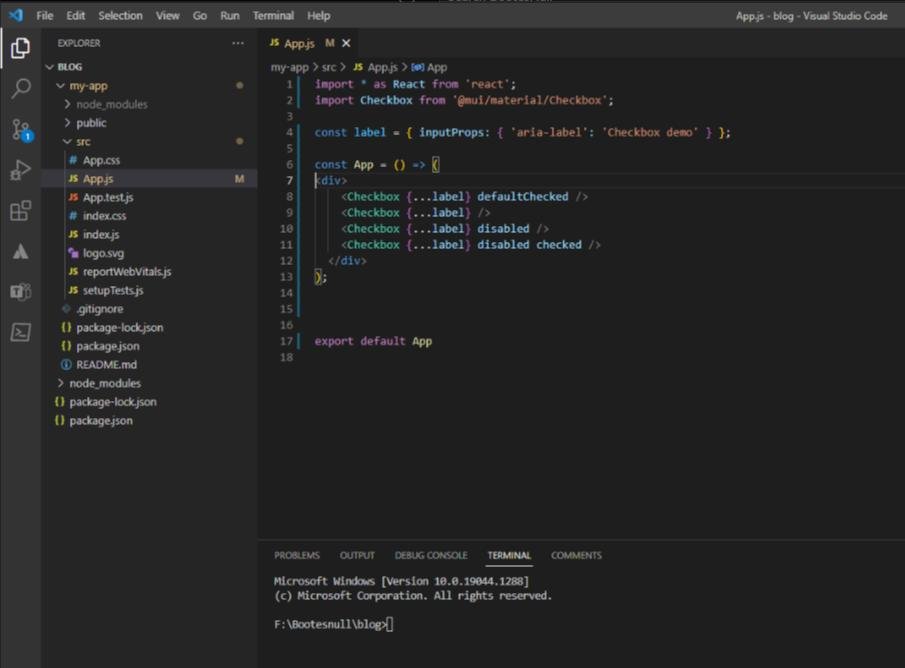Image resolution: width=905 pixels, height=668 pixels.
Task: Open the Teams extension view
Action: tap(20, 291)
